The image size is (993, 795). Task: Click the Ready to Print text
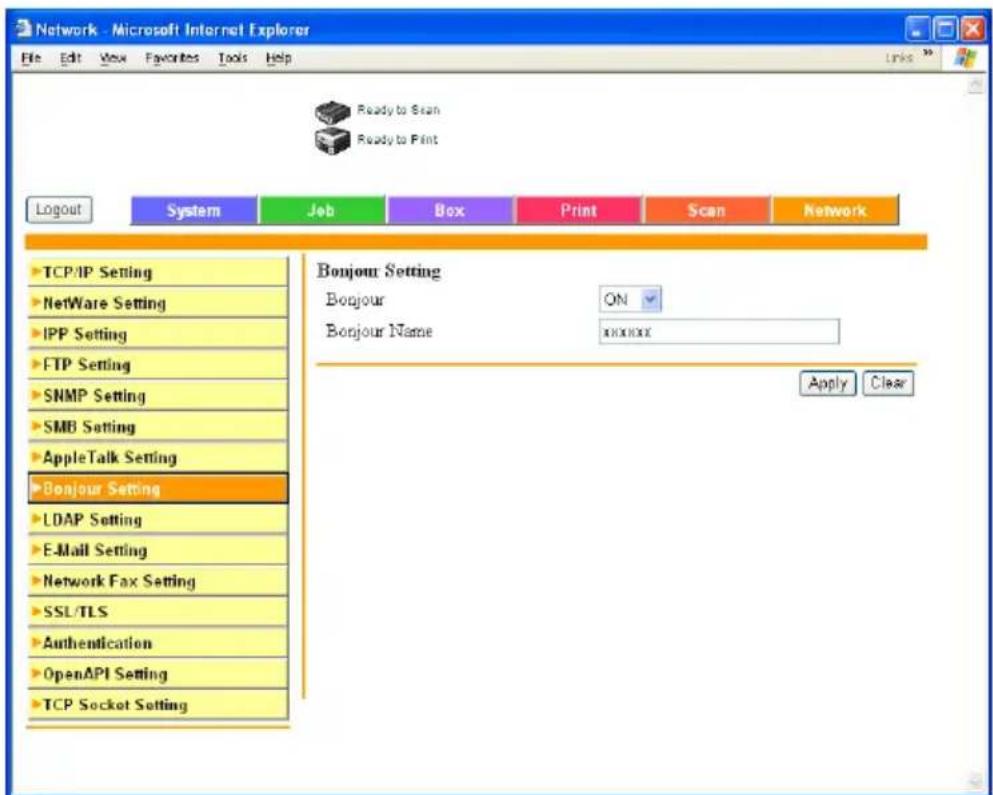397,139
